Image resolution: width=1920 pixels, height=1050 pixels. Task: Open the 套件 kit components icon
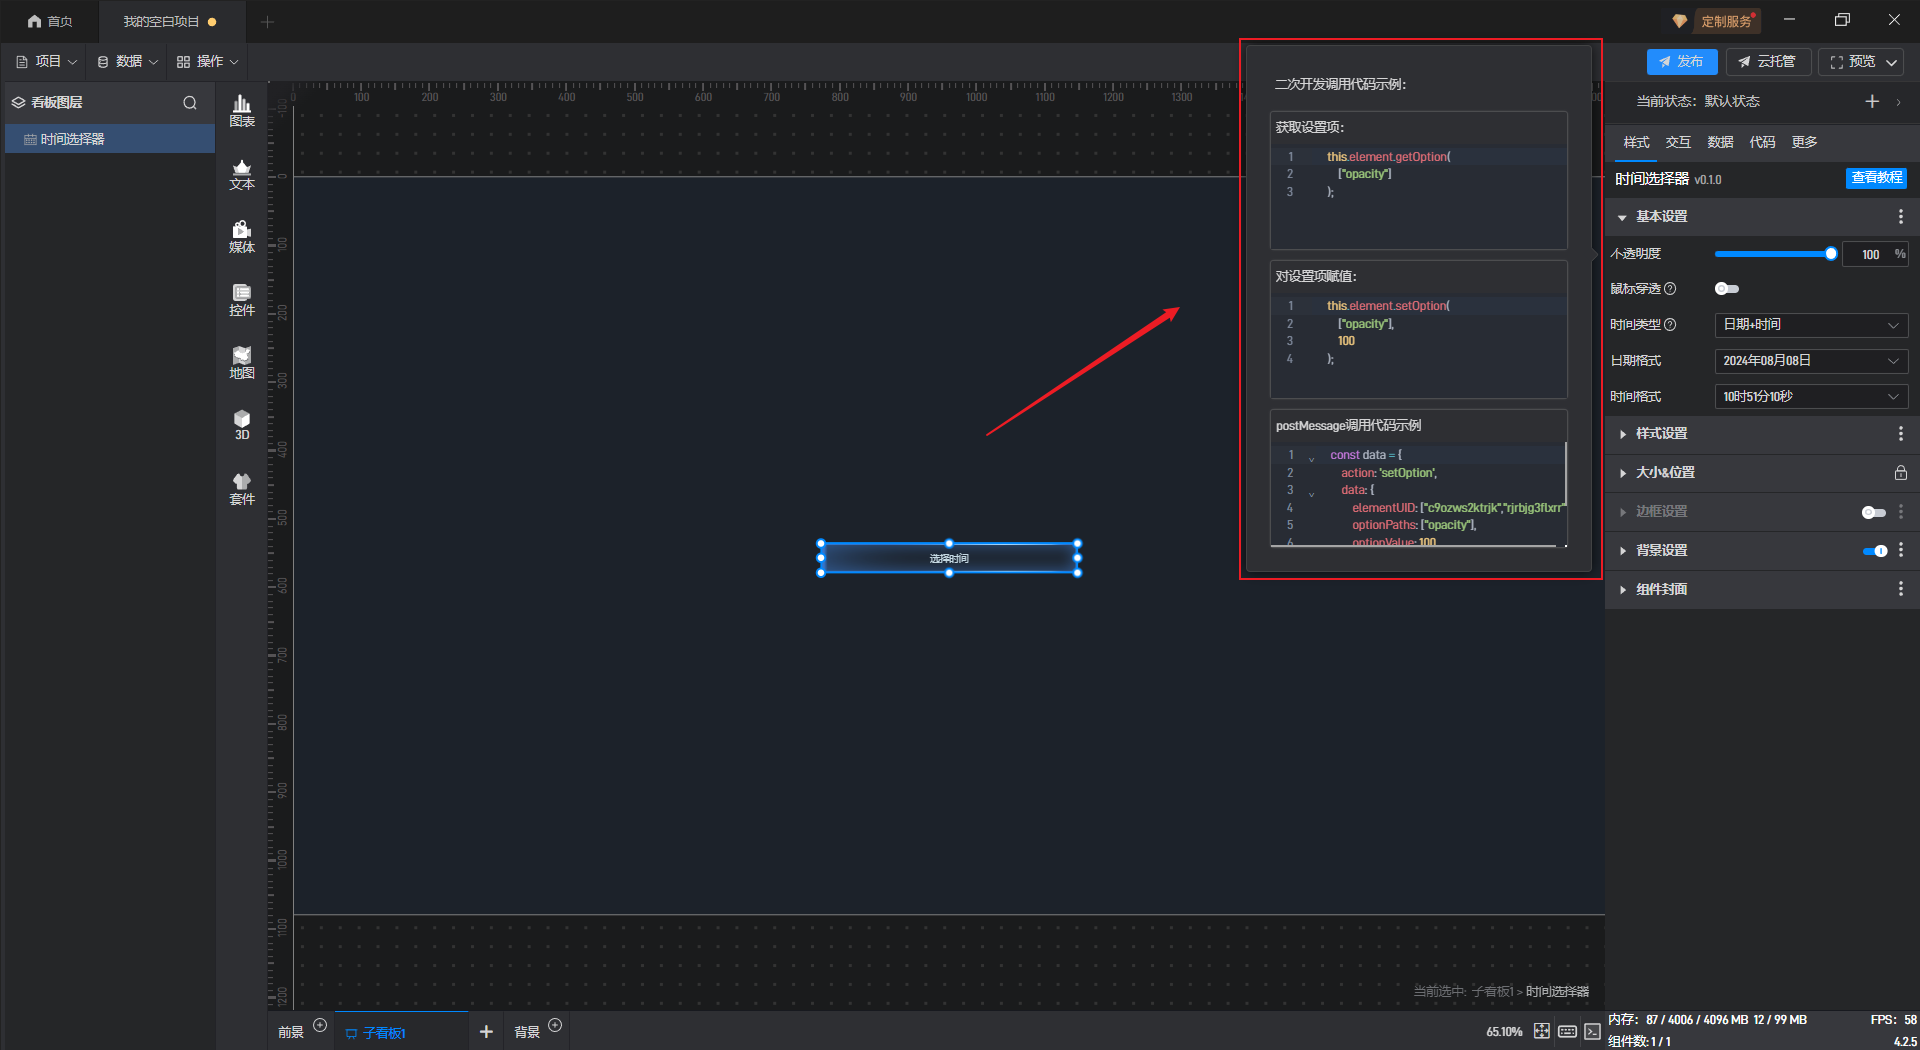tap(242, 489)
